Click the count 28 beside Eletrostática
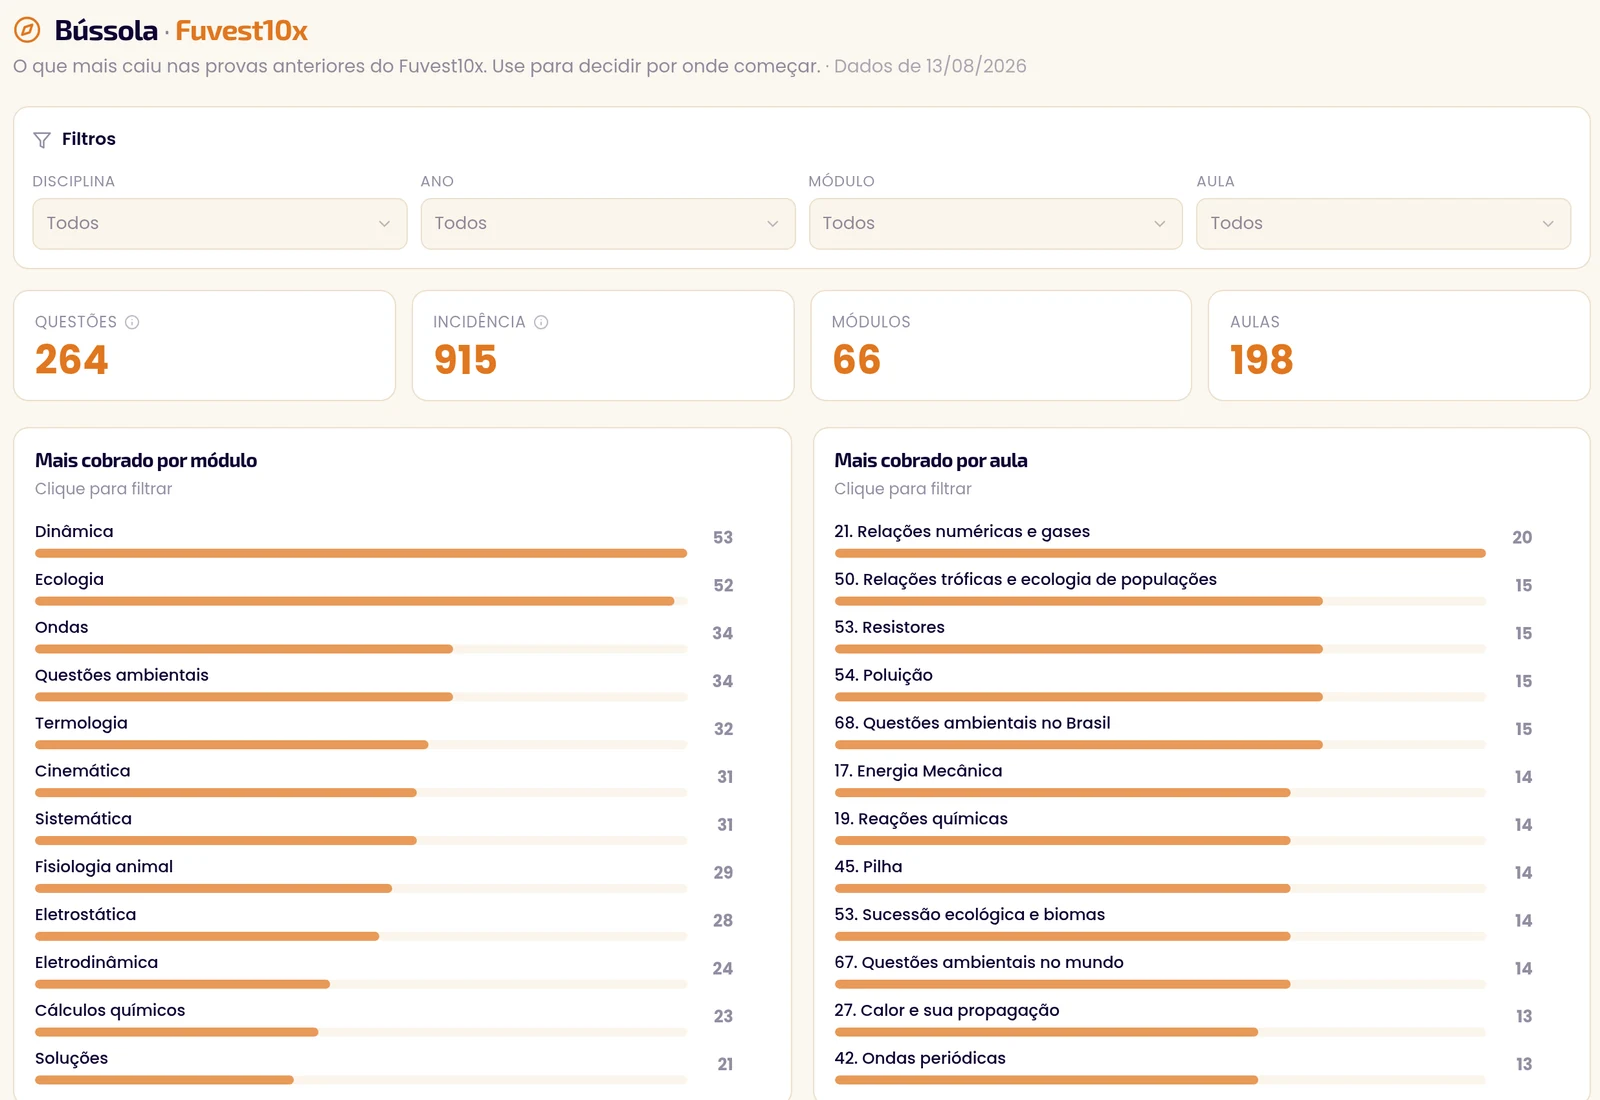The image size is (1600, 1100). coord(723,921)
